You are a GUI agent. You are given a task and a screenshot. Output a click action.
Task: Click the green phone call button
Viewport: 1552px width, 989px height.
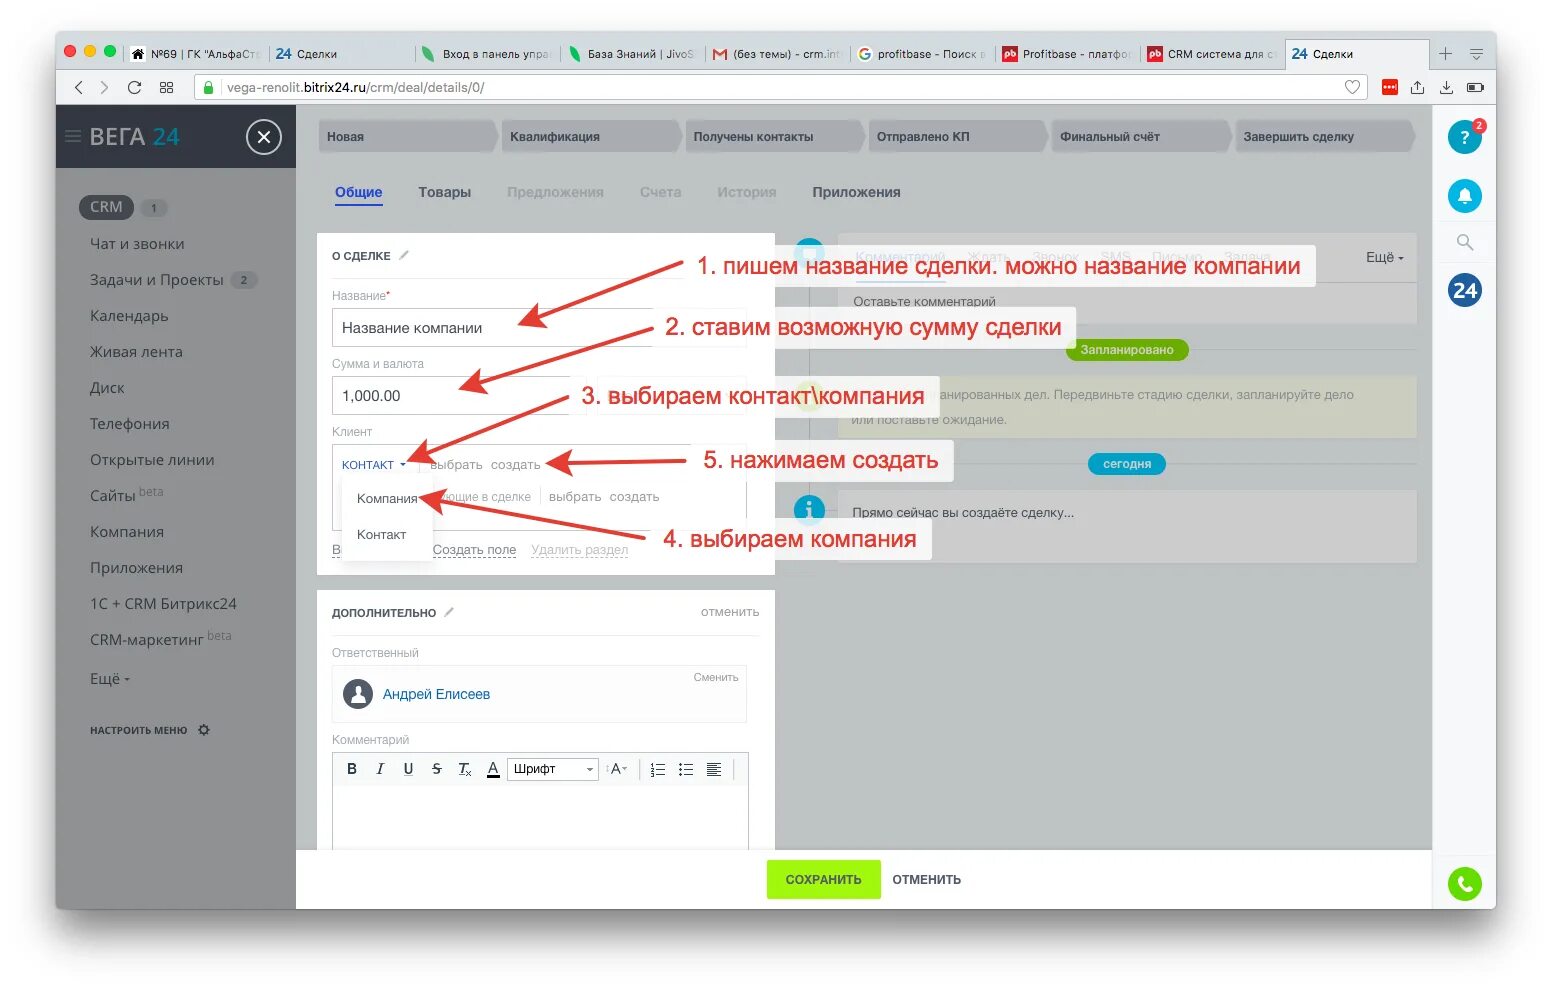[1464, 884]
